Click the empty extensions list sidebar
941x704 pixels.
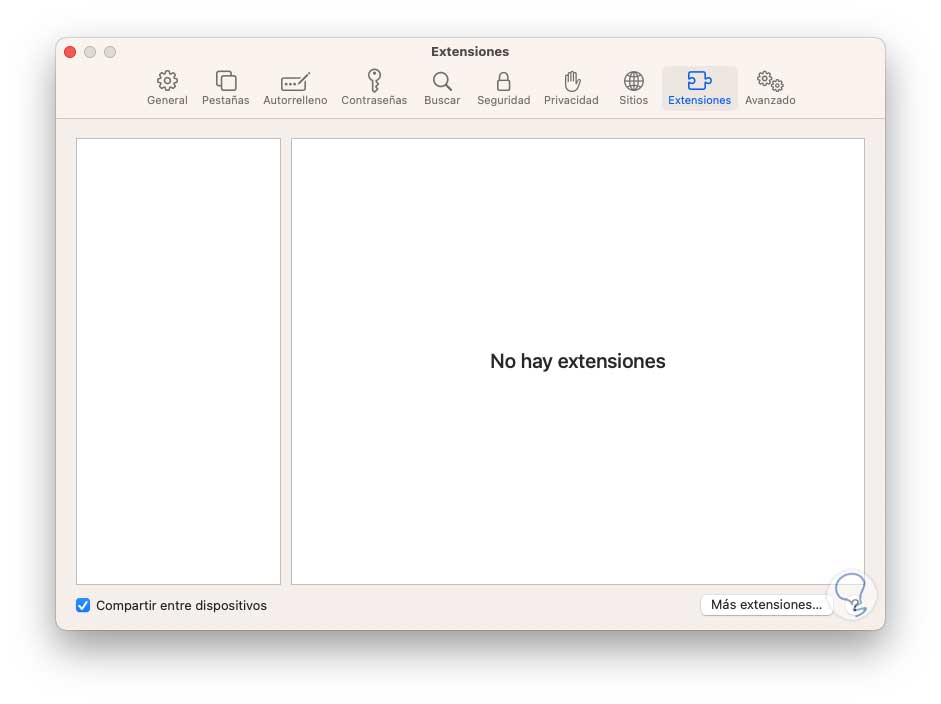(x=178, y=361)
